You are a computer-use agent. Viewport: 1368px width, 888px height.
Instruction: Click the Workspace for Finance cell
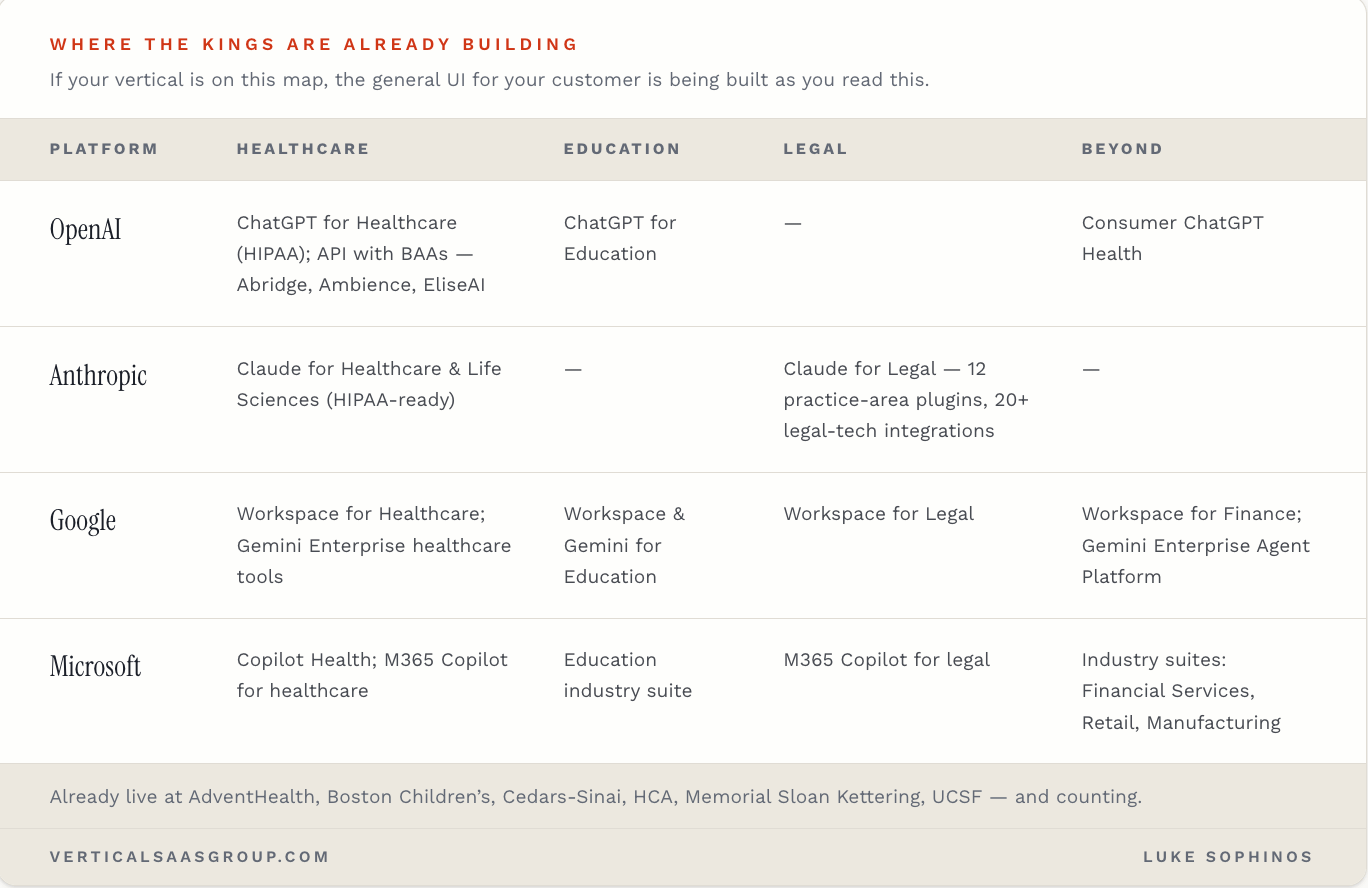coord(1196,545)
